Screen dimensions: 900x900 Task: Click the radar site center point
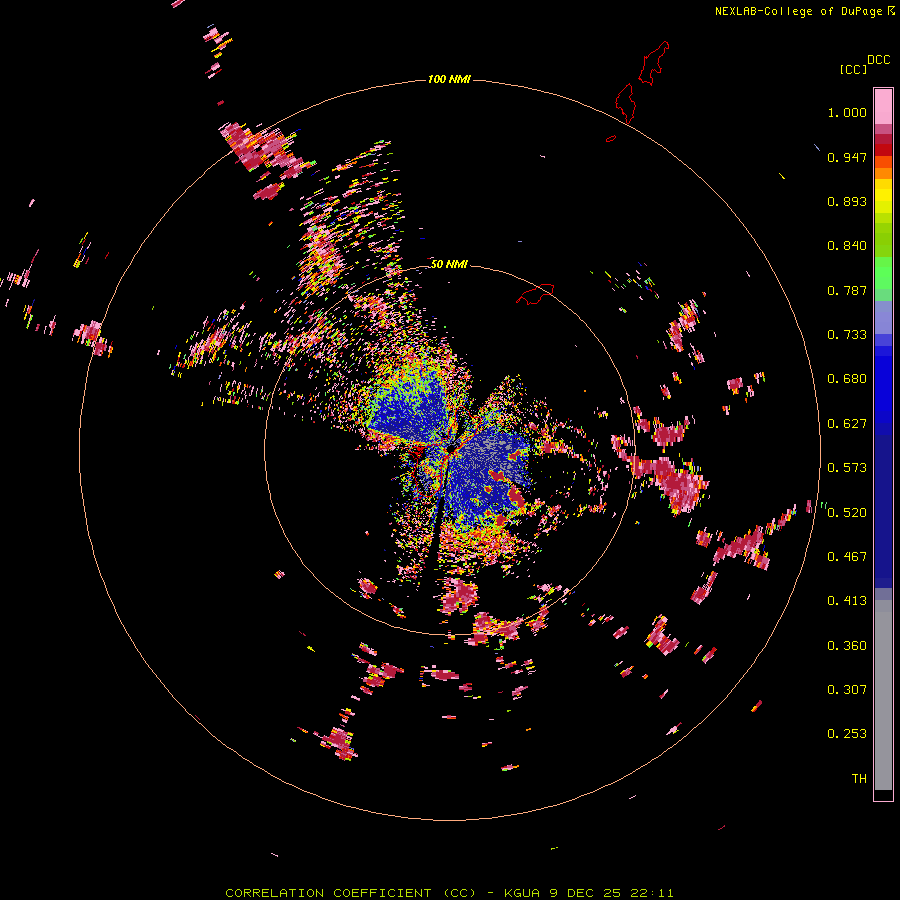[452, 448]
